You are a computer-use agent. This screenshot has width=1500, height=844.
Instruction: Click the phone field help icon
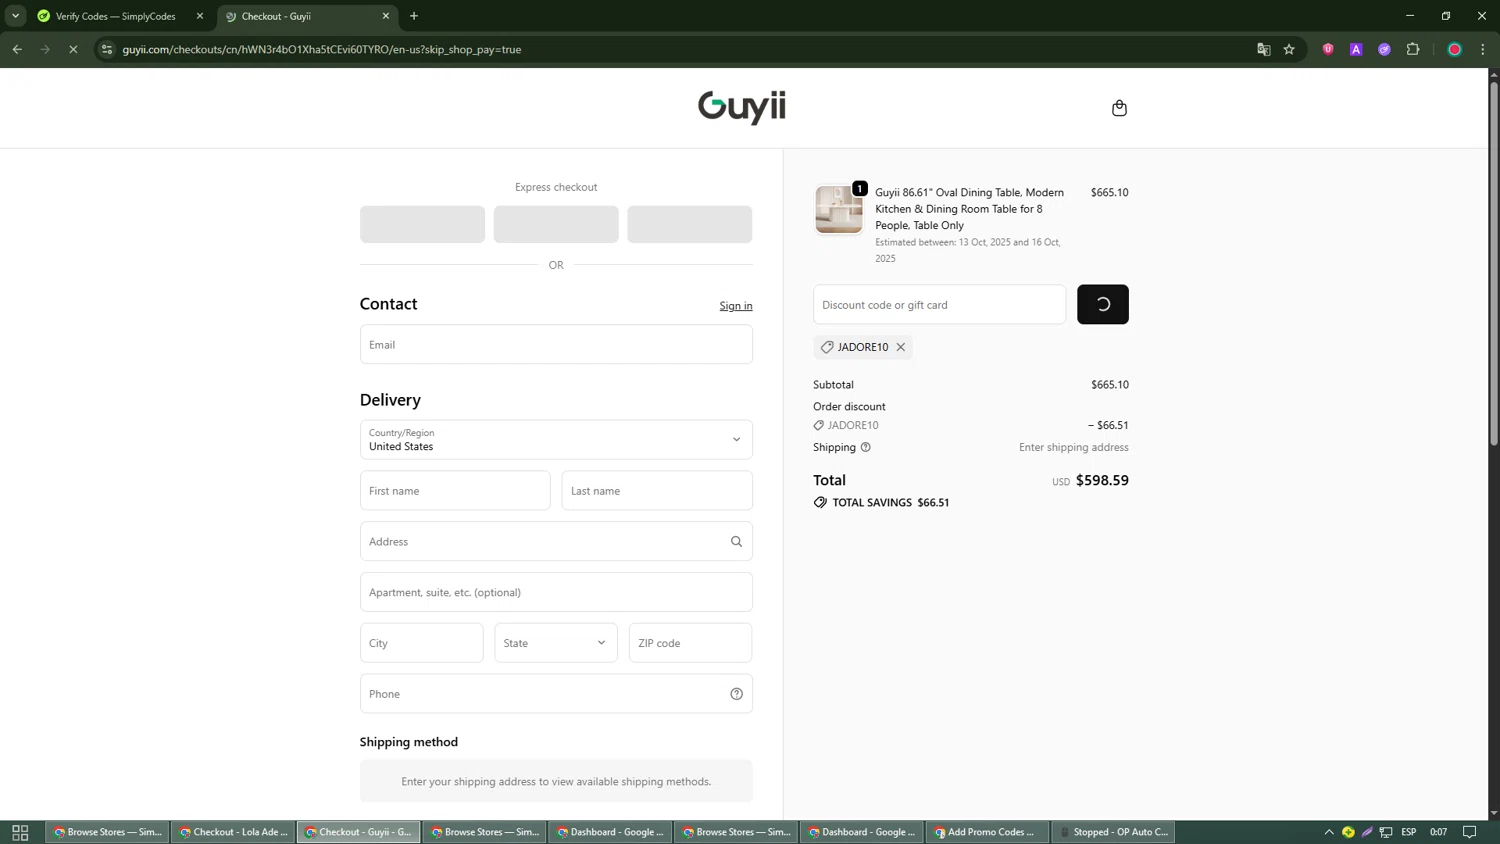click(x=737, y=694)
